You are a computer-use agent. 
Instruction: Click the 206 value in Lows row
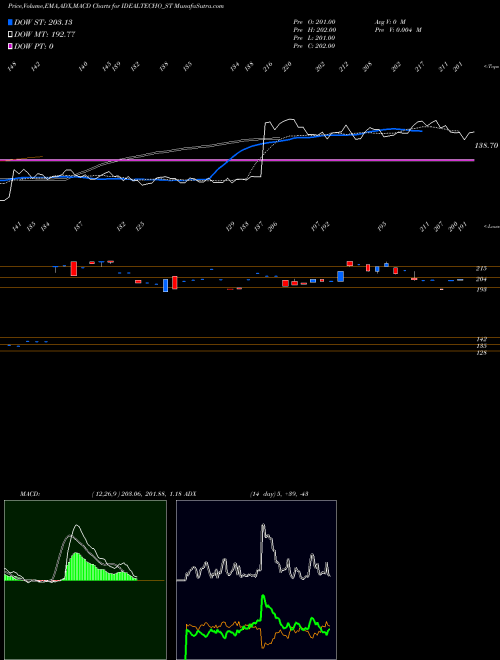pyautogui.click(x=273, y=227)
